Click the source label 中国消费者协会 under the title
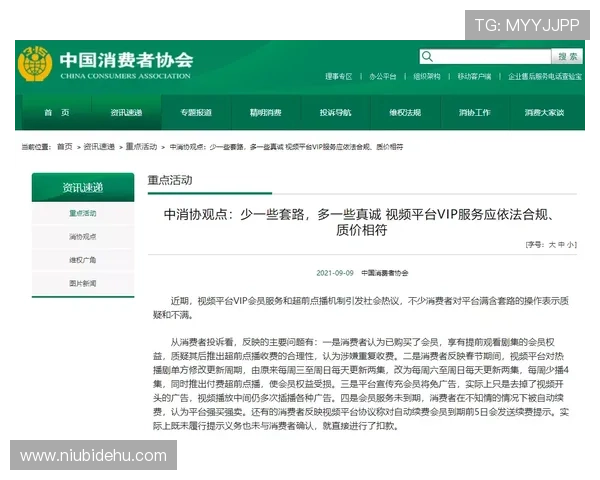 [x=385, y=273]
